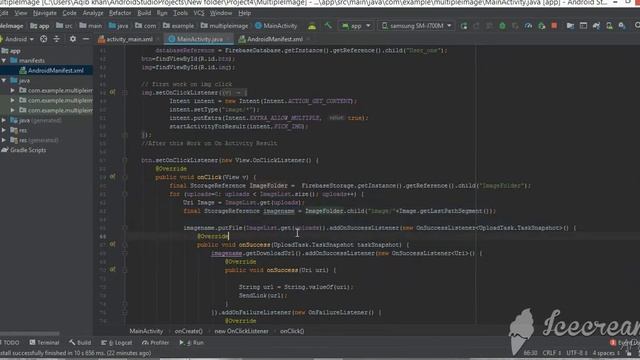The image size is (640, 360).
Task: Open the VCS menu
Action: tap(199, 13)
